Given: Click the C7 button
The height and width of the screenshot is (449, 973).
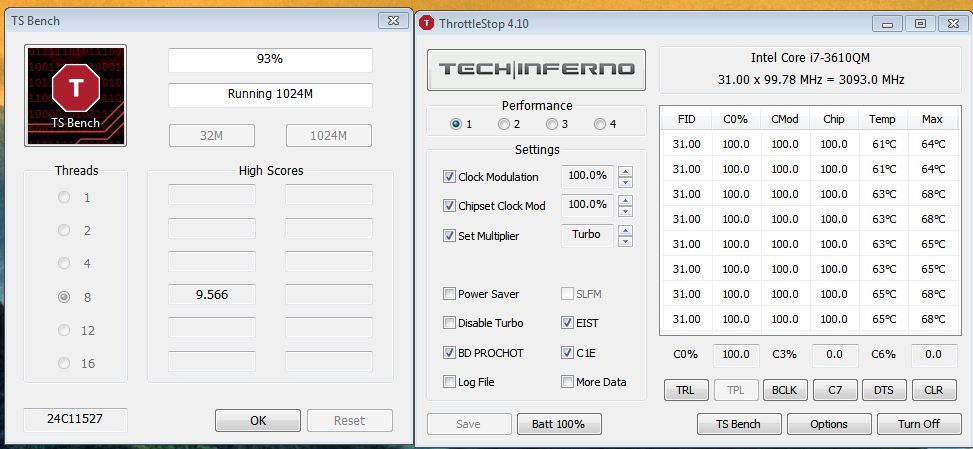Looking at the screenshot, I should point(835,390).
